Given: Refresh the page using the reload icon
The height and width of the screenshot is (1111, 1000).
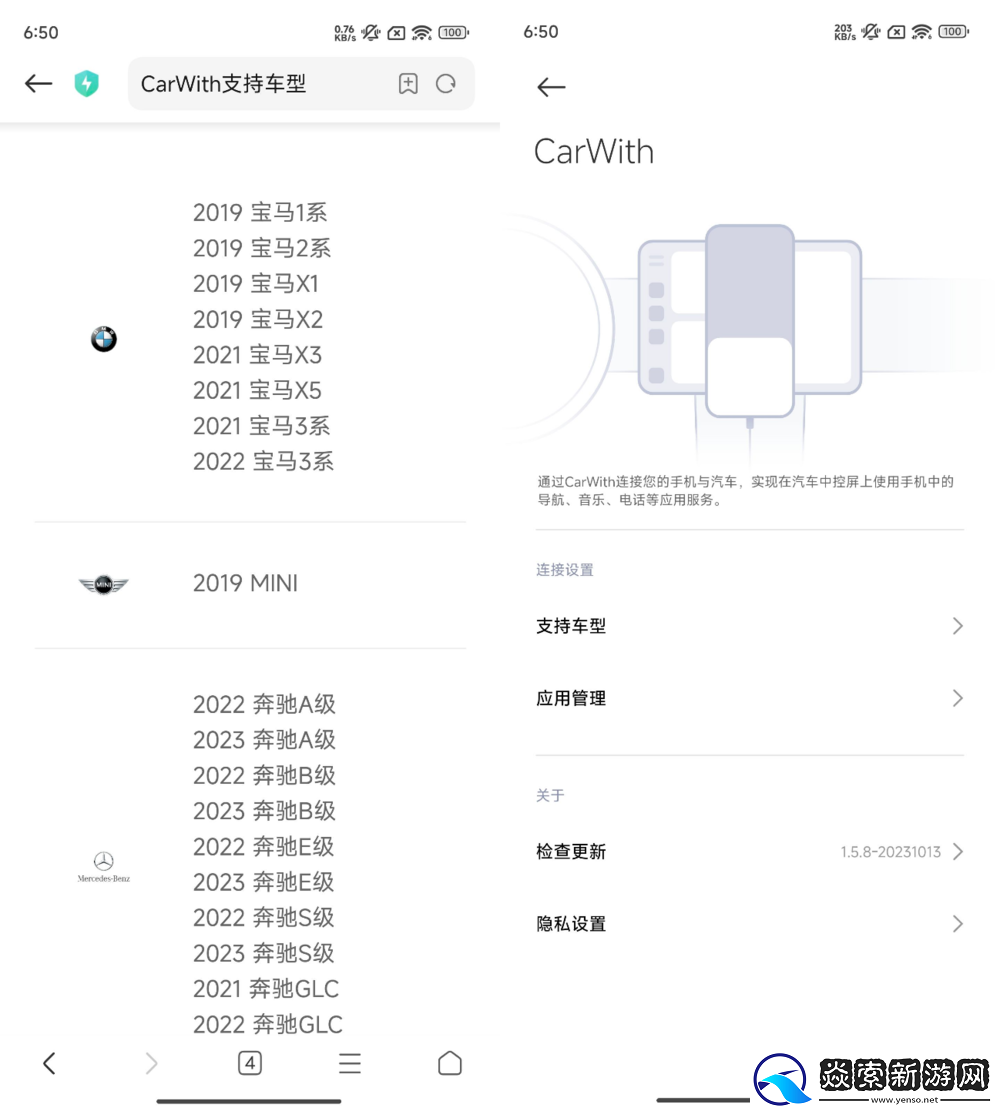Looking at the screenshot, I should pos(446,84).
